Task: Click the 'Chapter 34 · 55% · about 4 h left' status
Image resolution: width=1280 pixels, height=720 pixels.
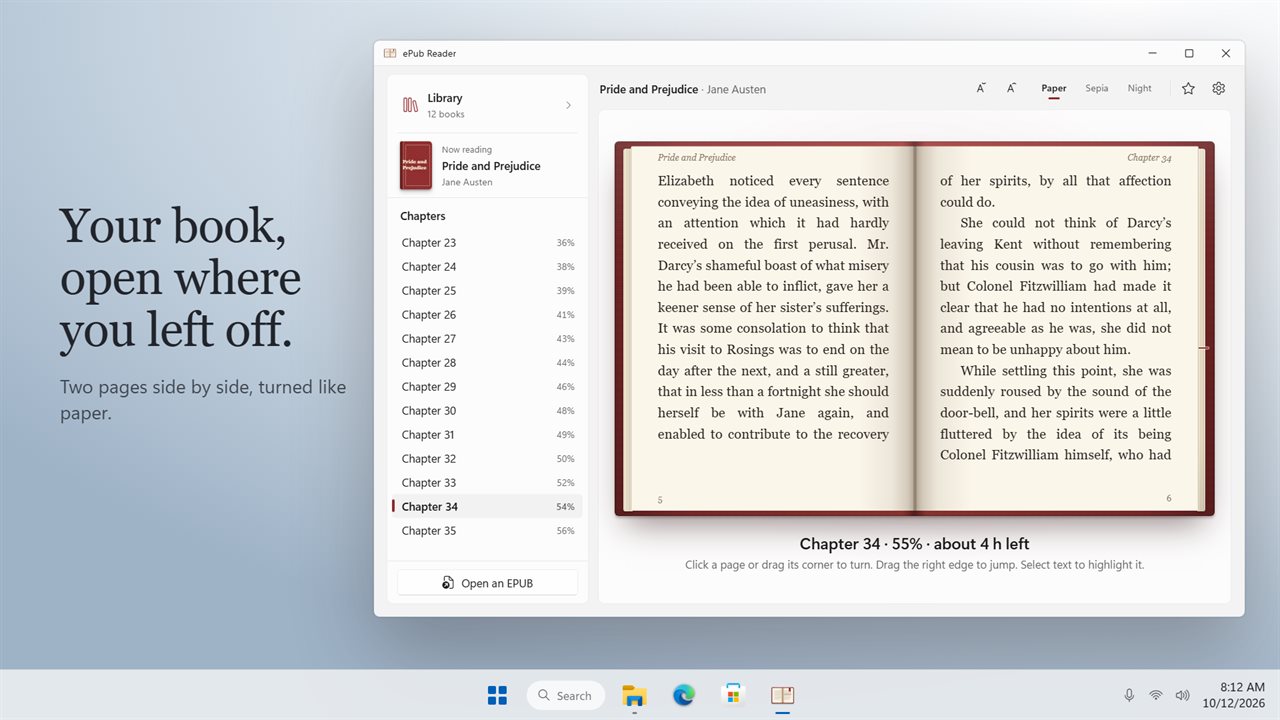Action: click(914, 544)
